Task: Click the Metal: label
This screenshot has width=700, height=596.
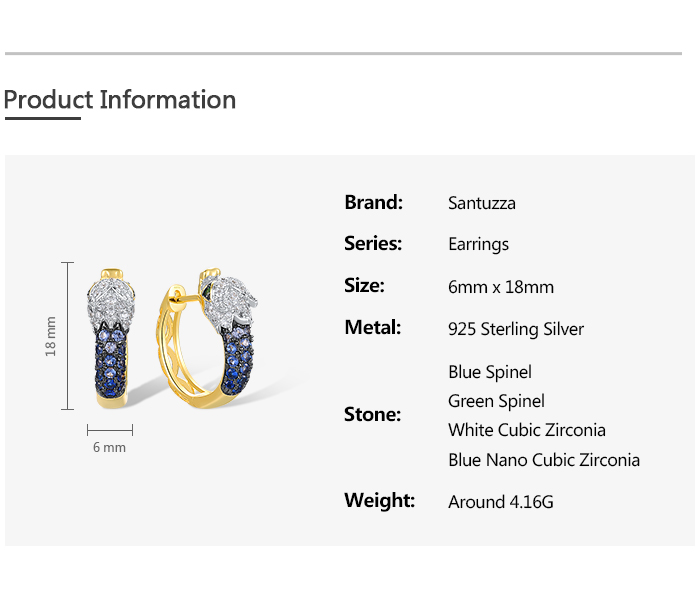Action: click(372, 328)
